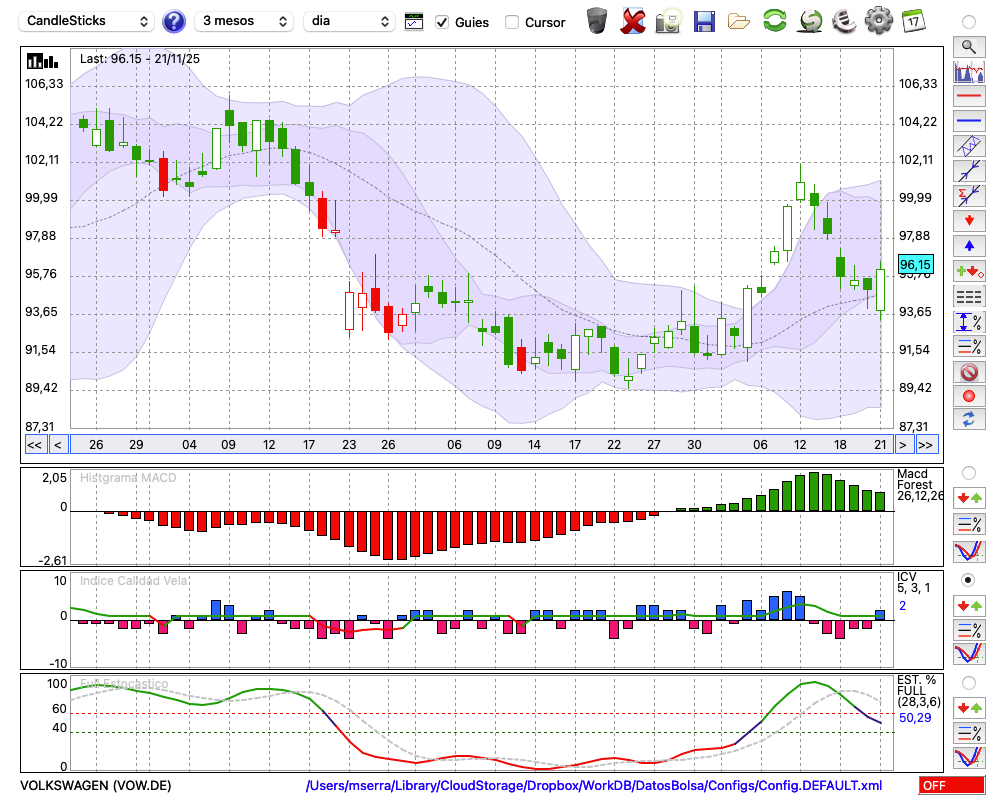The width and height of the screenshot is (1000, 800).
Task: Select the magnifier zoom tool
Action: coord(968,46)
